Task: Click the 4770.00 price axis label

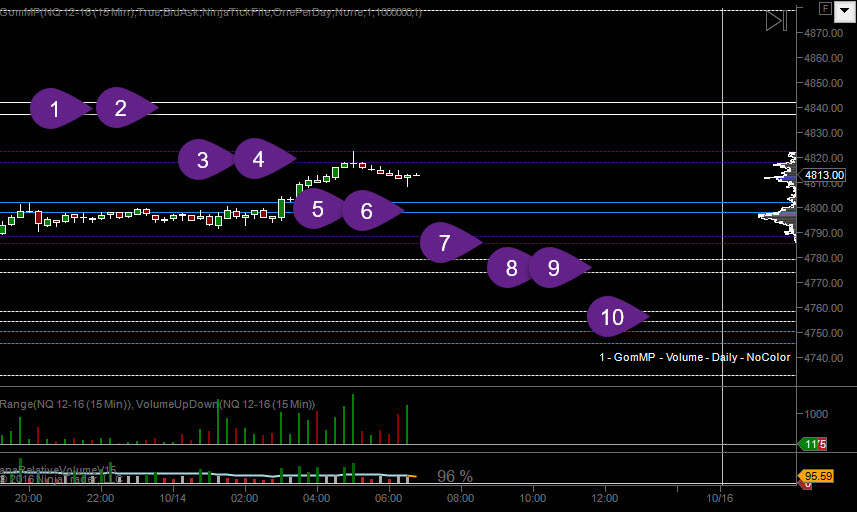Action: (x=823, y=283)
